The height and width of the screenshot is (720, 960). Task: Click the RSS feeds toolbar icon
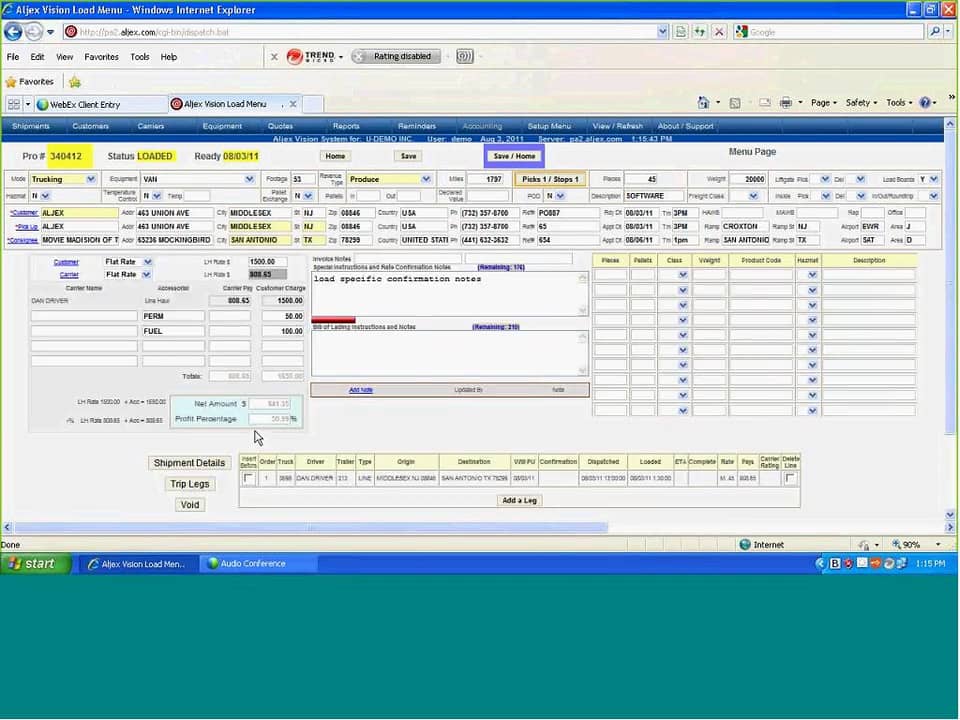point(735,103)
